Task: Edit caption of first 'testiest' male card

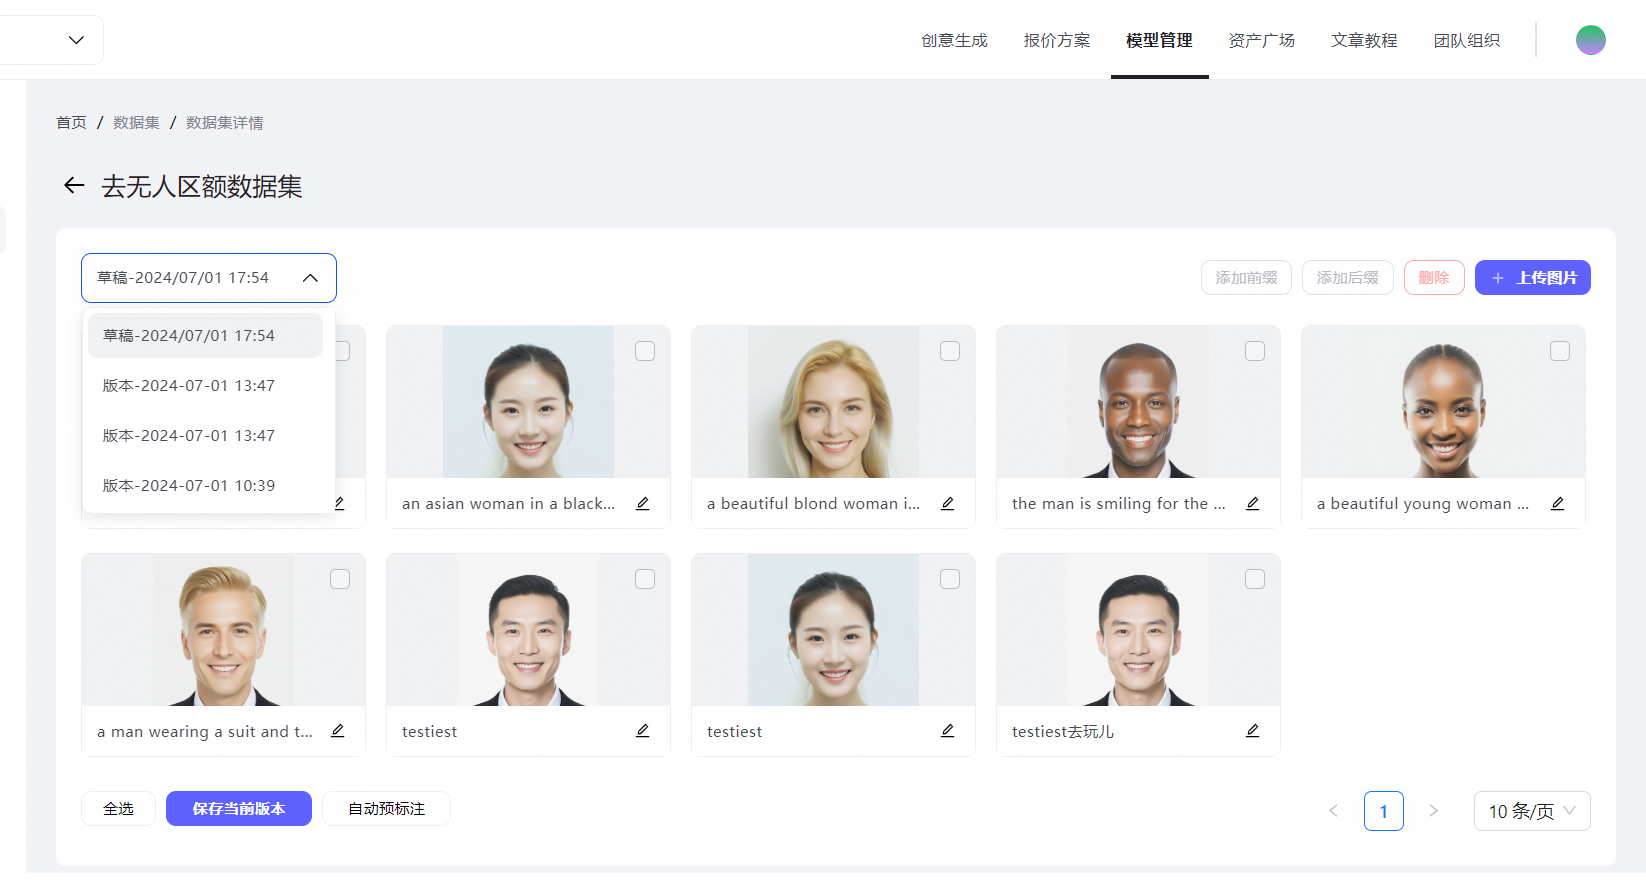Action: point(643,731)
